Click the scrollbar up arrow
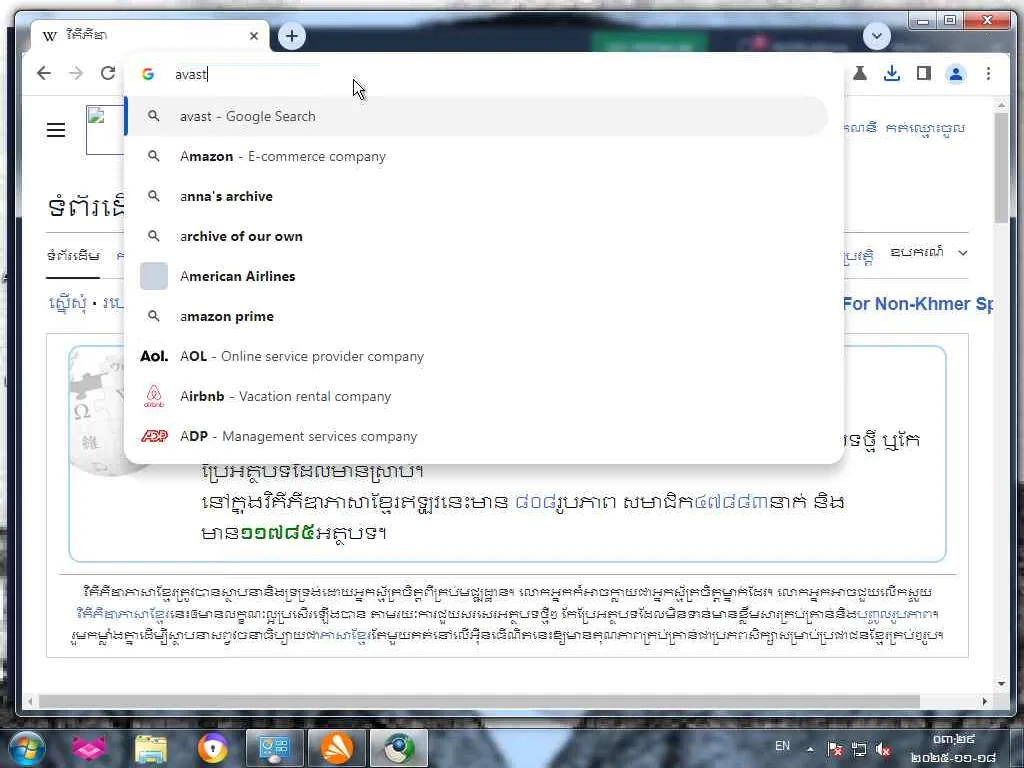 (x=1001, y=104)
